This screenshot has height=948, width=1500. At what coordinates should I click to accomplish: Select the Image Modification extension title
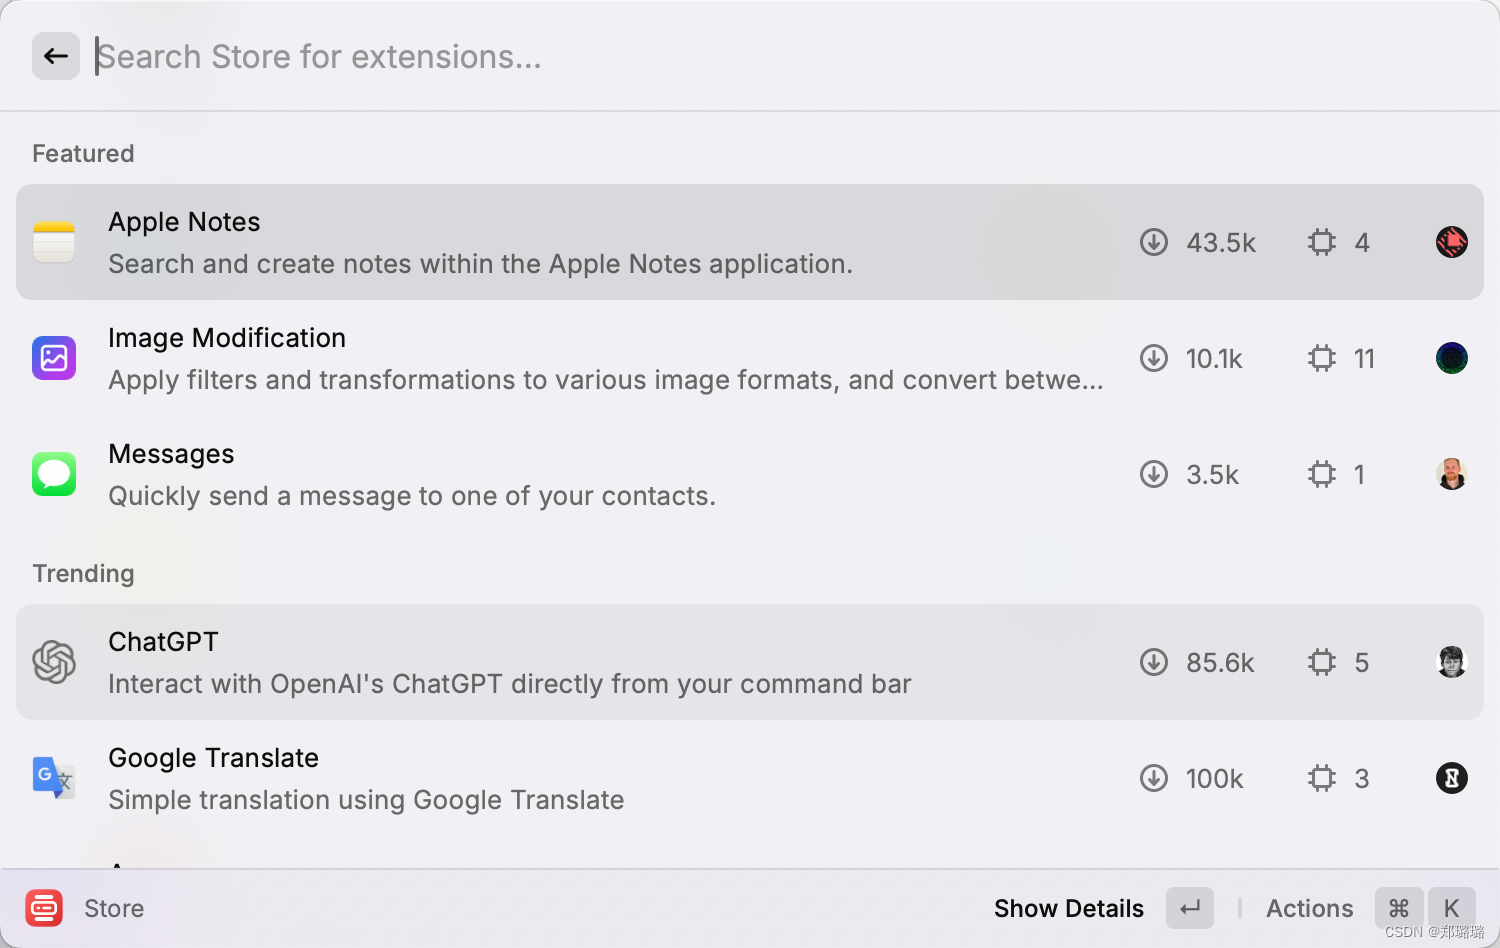[x=227, y=338]
